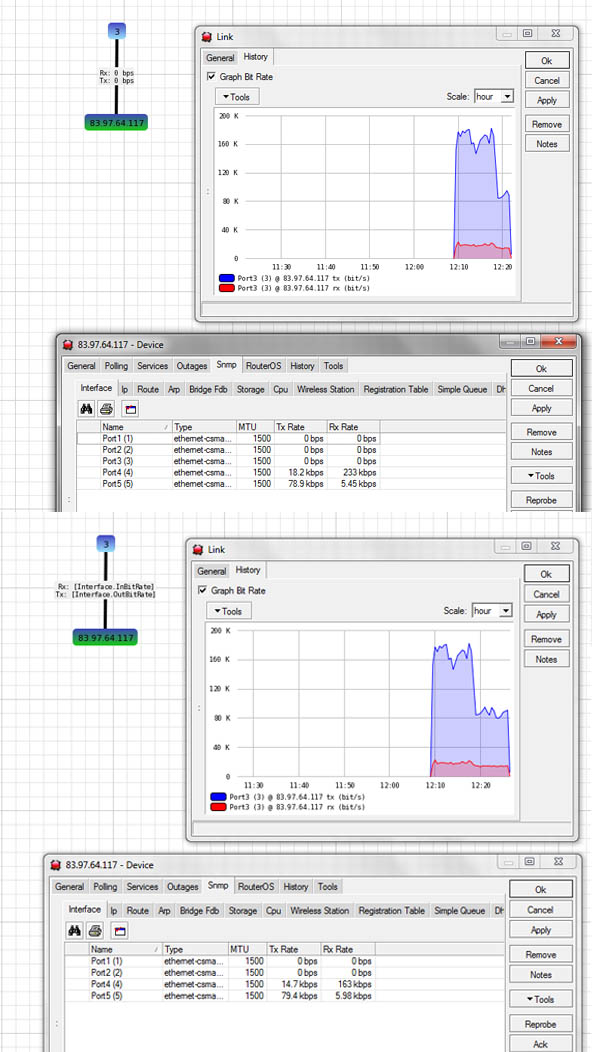Click Cancel in the lower Device window
The image size is (592, 1052).
point(540,910)
